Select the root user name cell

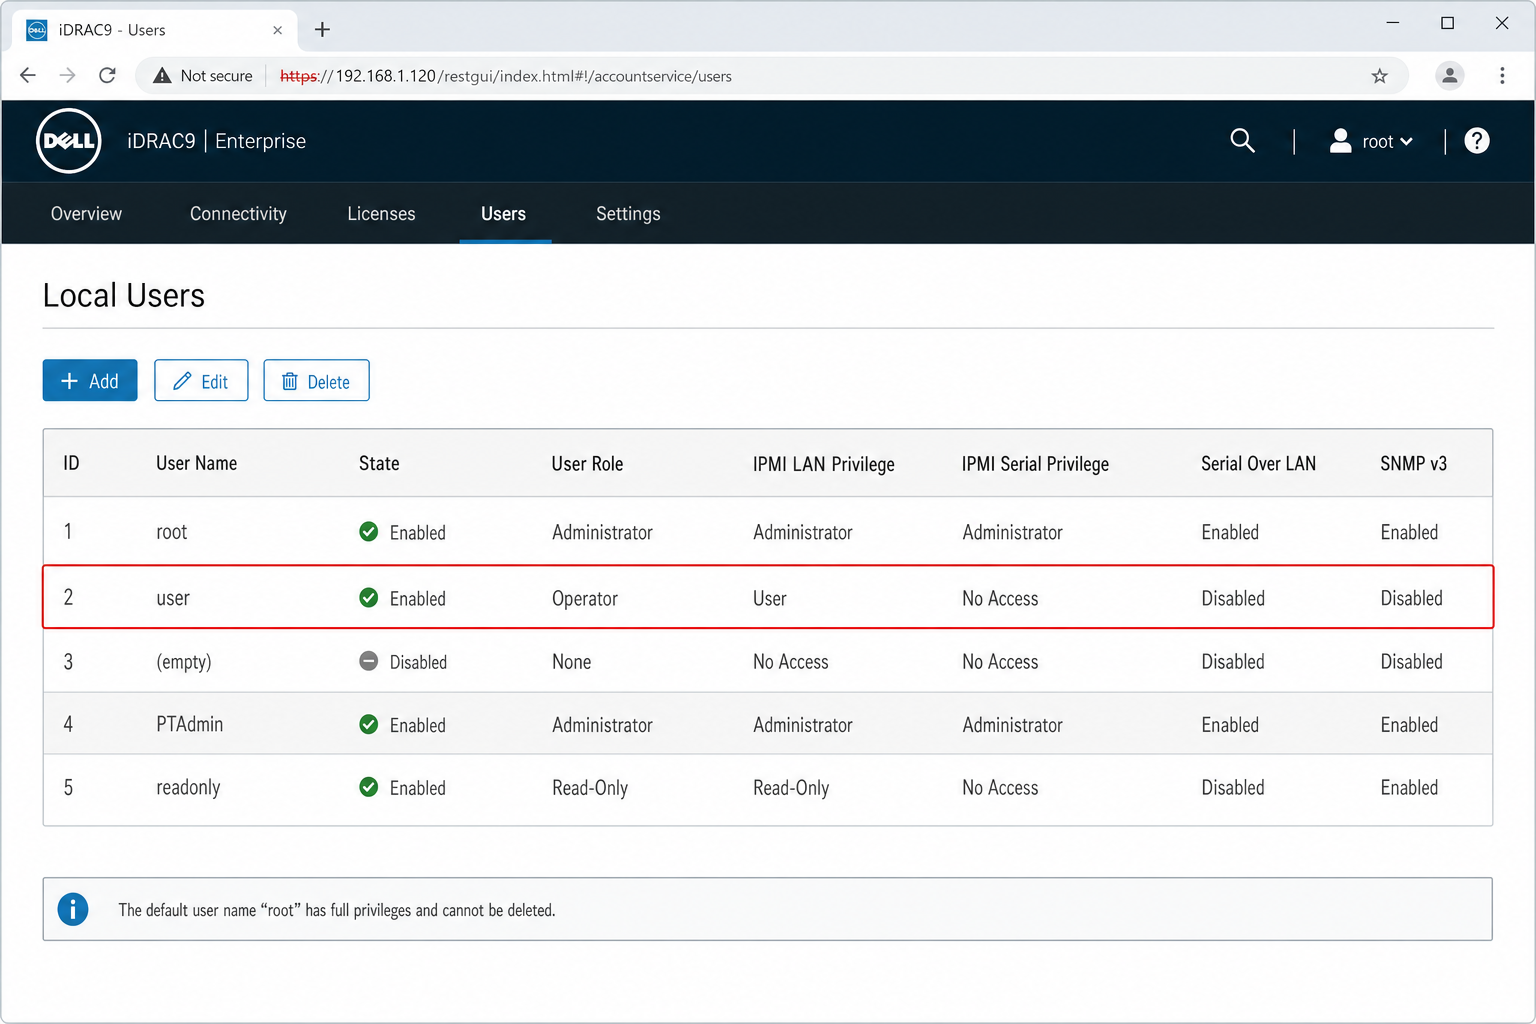click(172, 532)
